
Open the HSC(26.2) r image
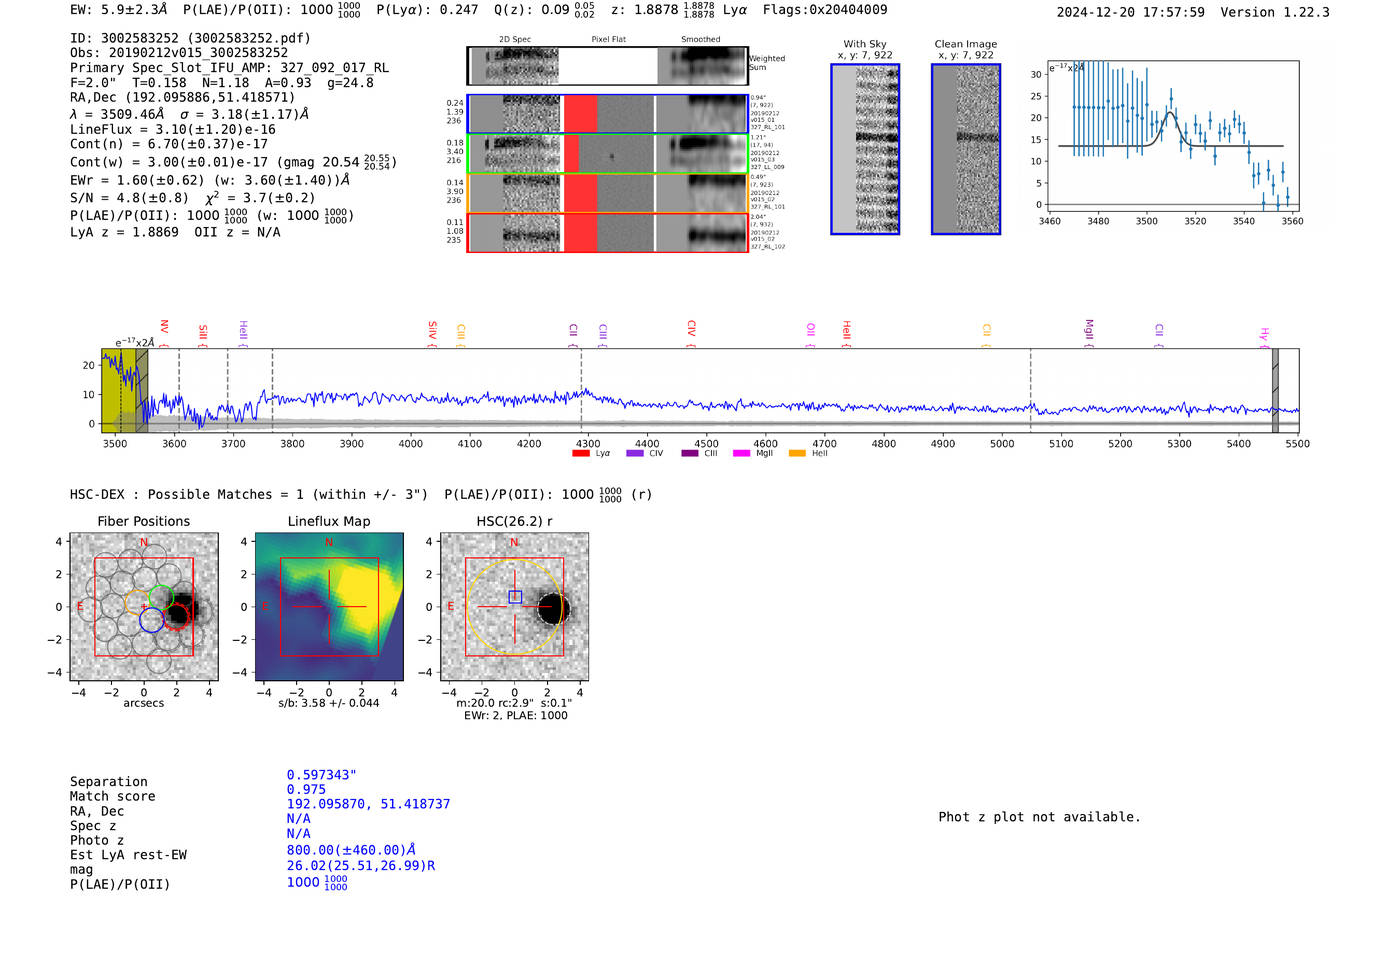[x=514, y=607]
